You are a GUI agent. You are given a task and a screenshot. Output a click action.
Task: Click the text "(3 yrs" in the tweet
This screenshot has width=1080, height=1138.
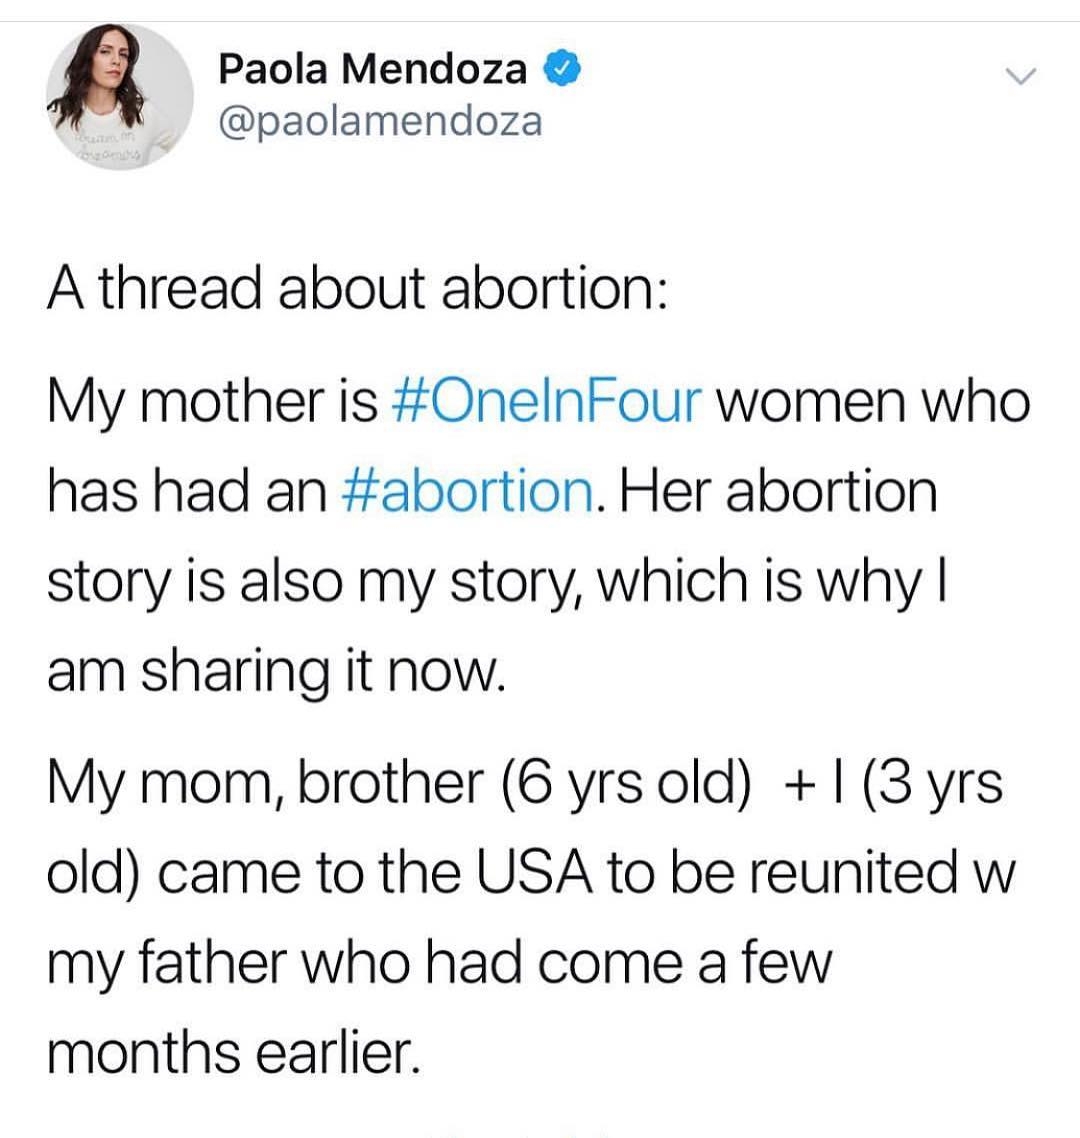[x=932, y=786]
